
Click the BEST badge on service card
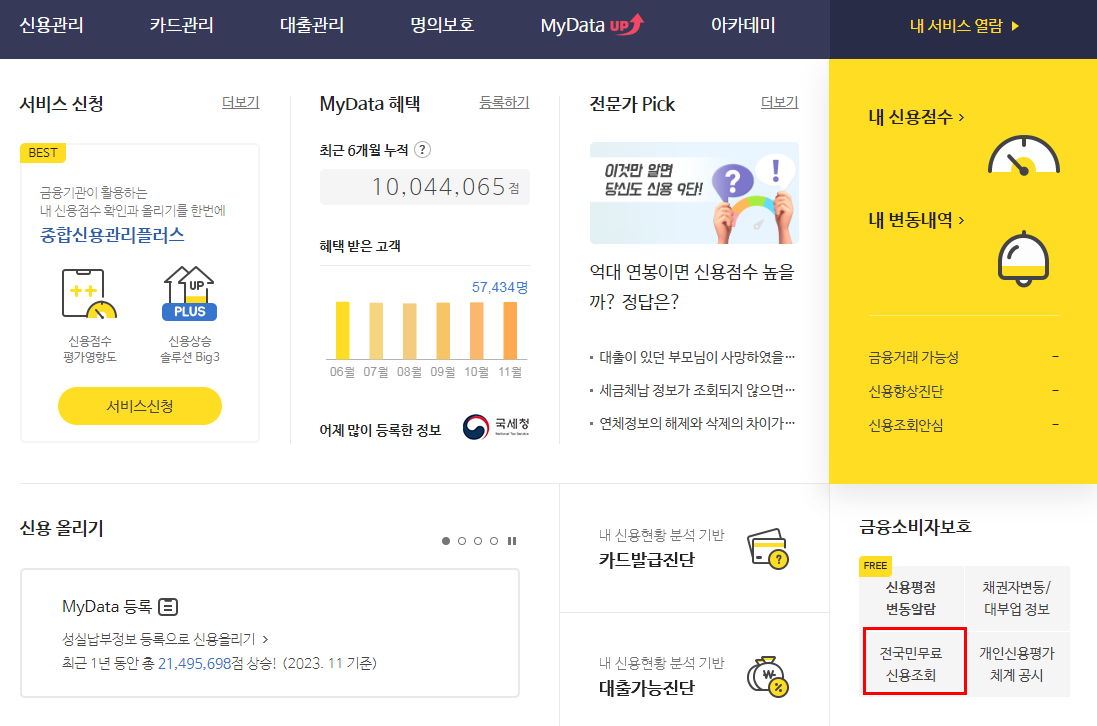point(43,152)
